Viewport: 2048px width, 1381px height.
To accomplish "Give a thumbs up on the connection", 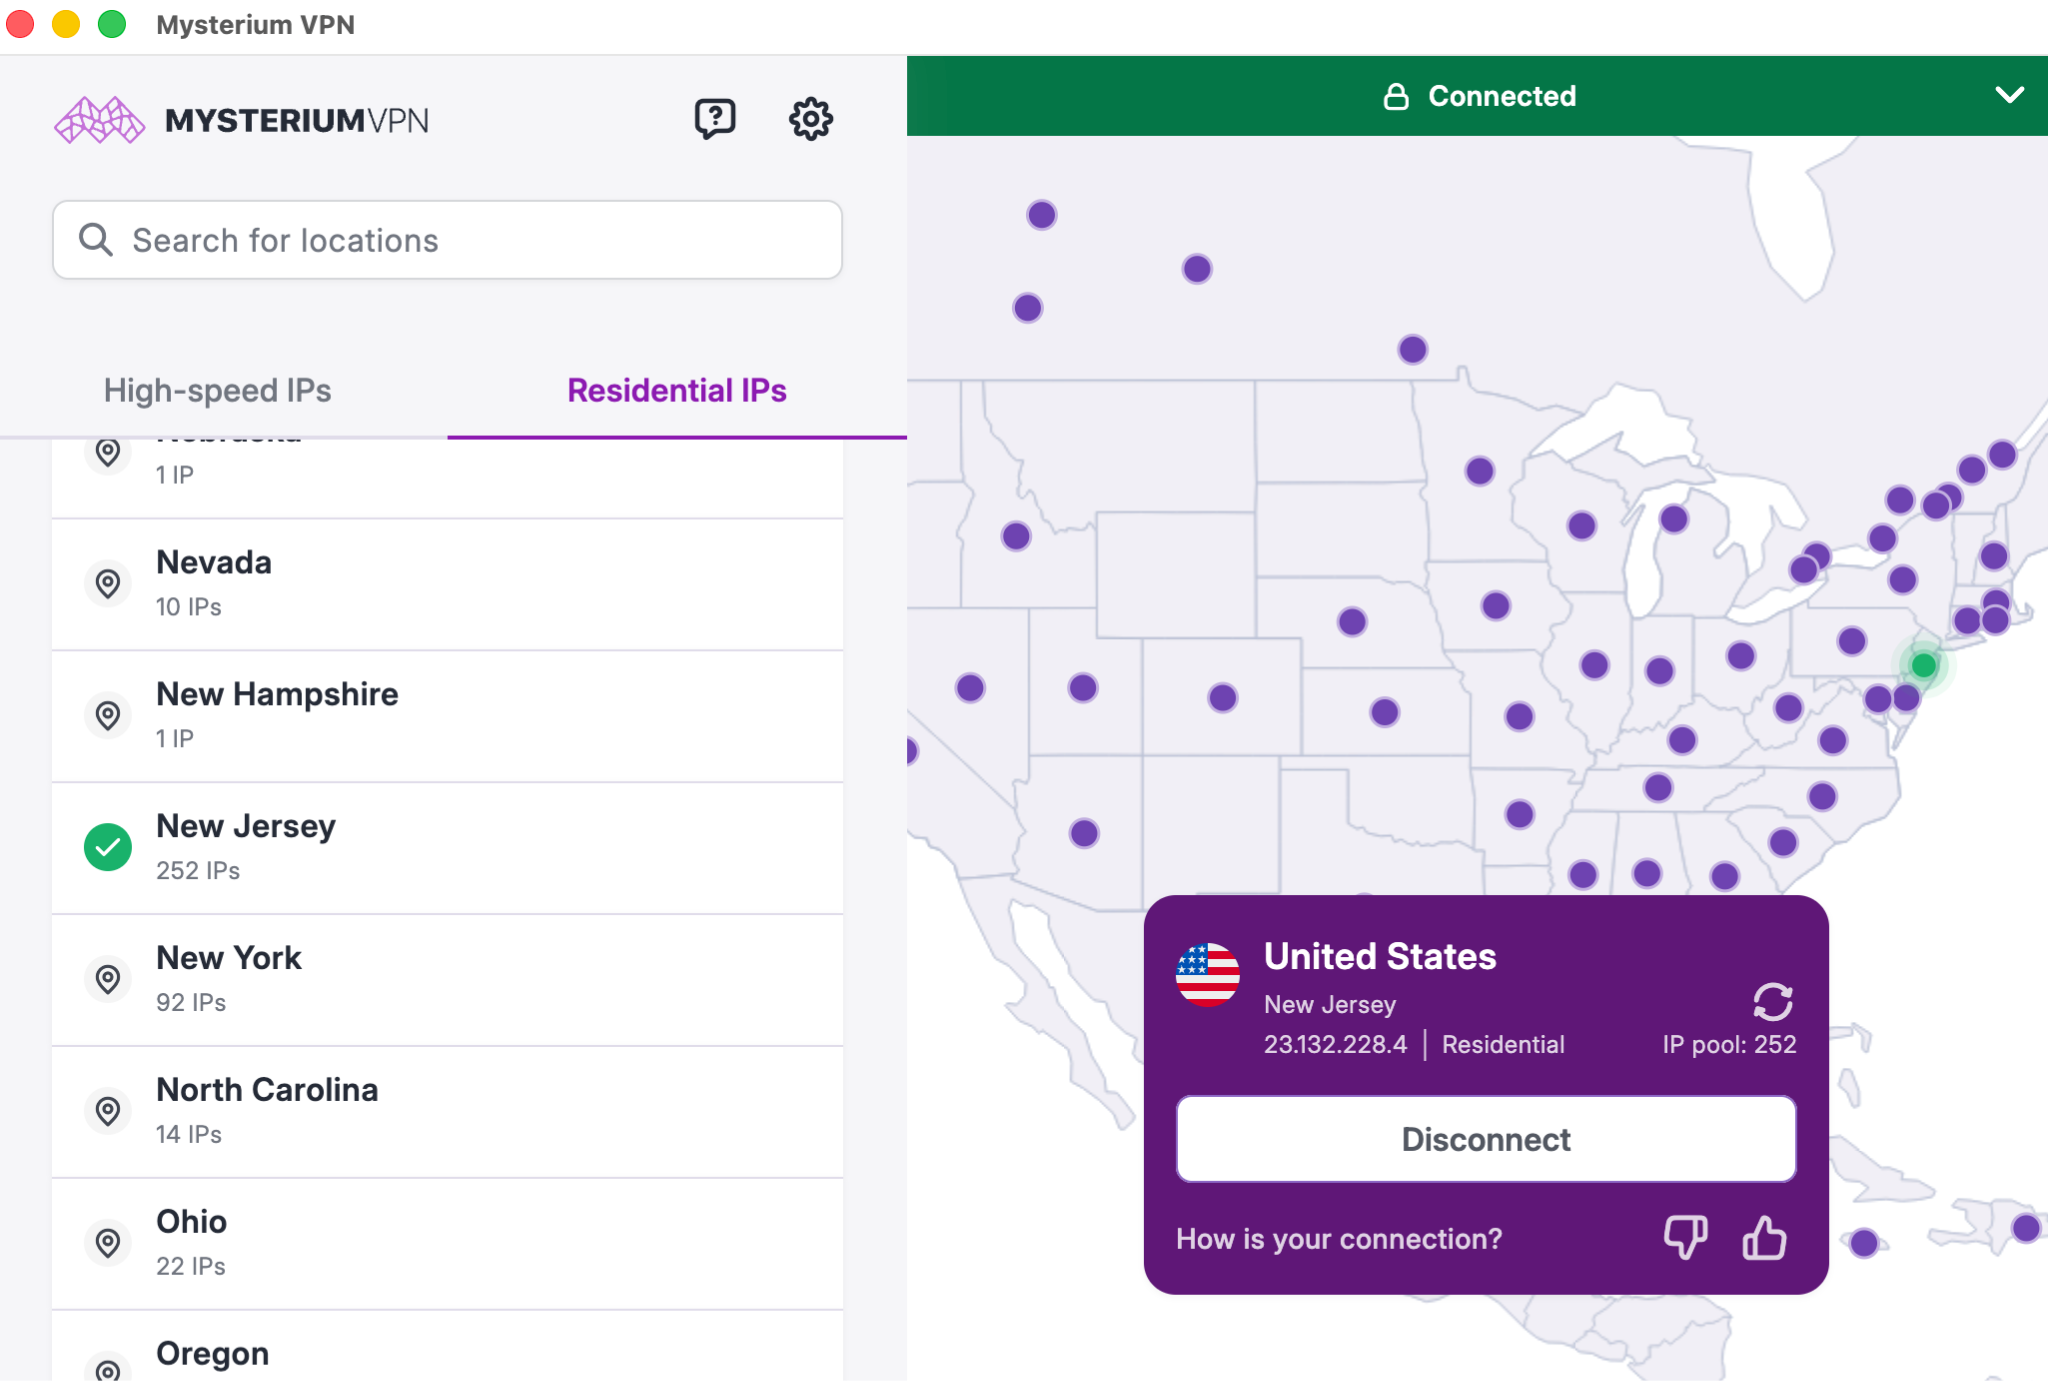I will tap(1764, 1238).
